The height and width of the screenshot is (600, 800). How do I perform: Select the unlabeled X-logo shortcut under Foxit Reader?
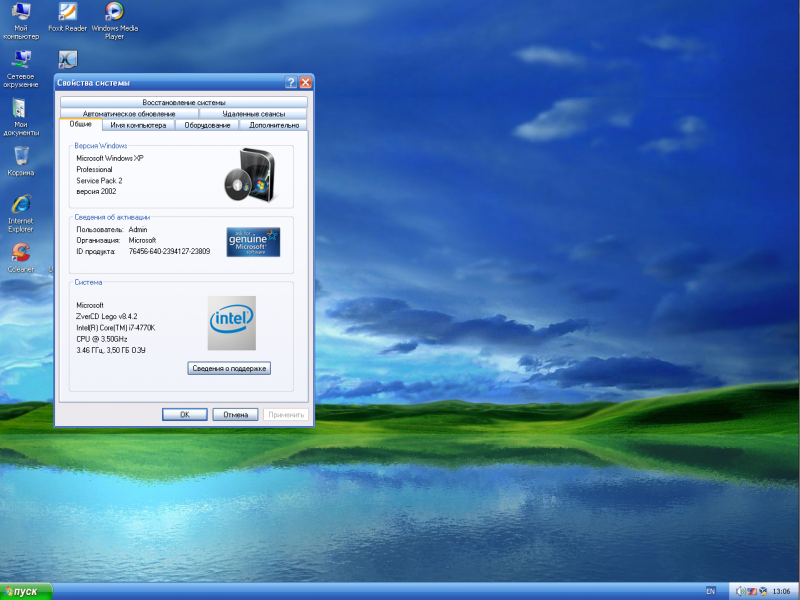[x=67, y=59]
